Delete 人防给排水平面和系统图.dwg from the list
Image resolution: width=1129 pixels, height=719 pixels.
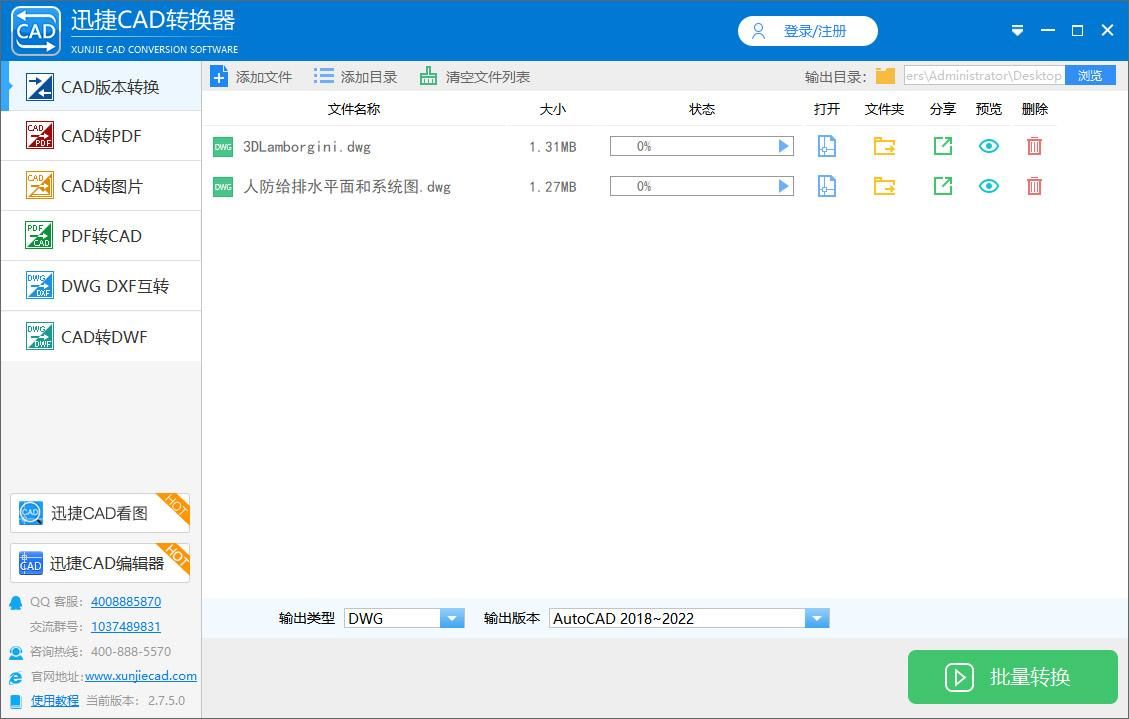[1034, 186]
